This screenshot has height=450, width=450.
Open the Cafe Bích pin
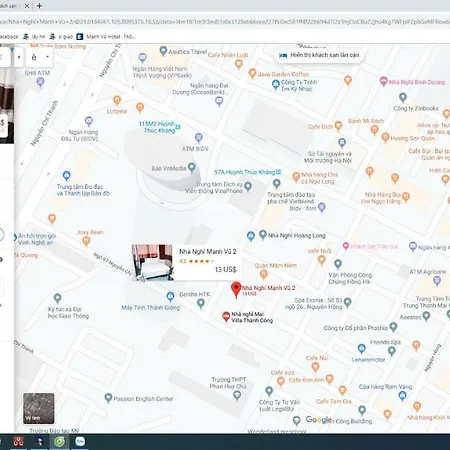coord(338,126)
